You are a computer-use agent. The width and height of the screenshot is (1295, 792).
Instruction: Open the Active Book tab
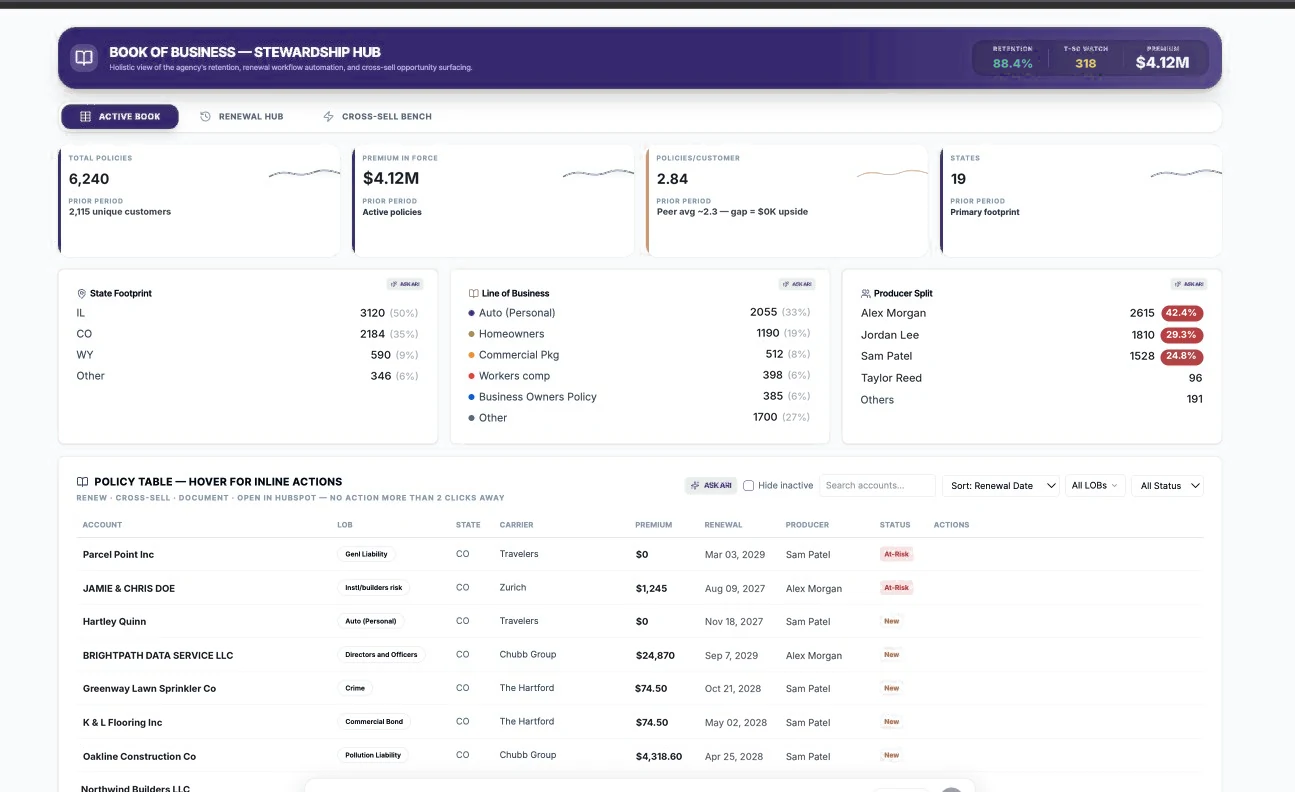(x=120, y=117)
